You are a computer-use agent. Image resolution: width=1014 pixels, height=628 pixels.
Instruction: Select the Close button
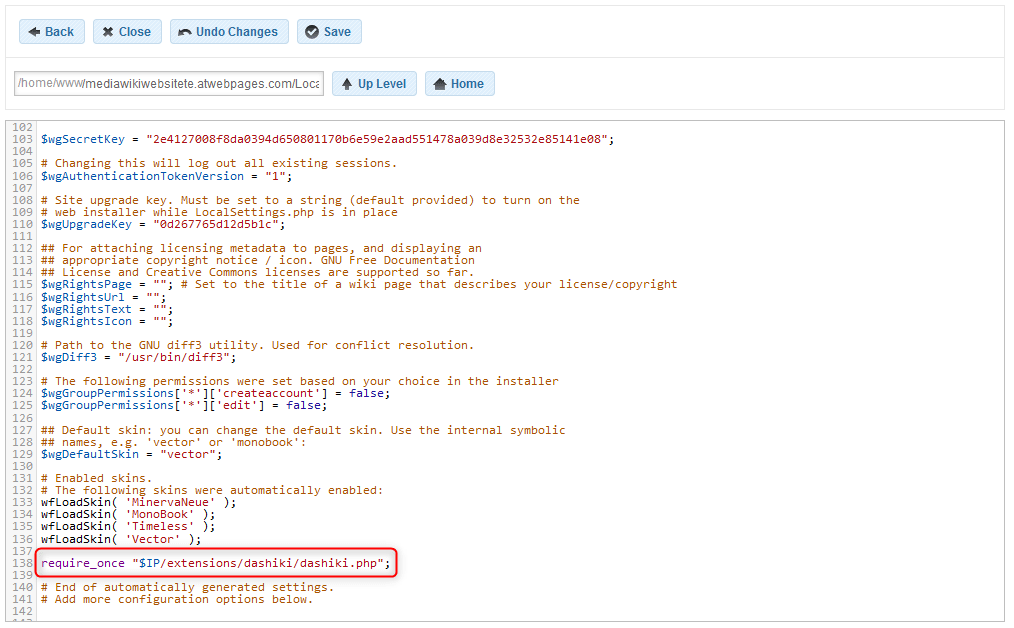click(x=127, y=31)
